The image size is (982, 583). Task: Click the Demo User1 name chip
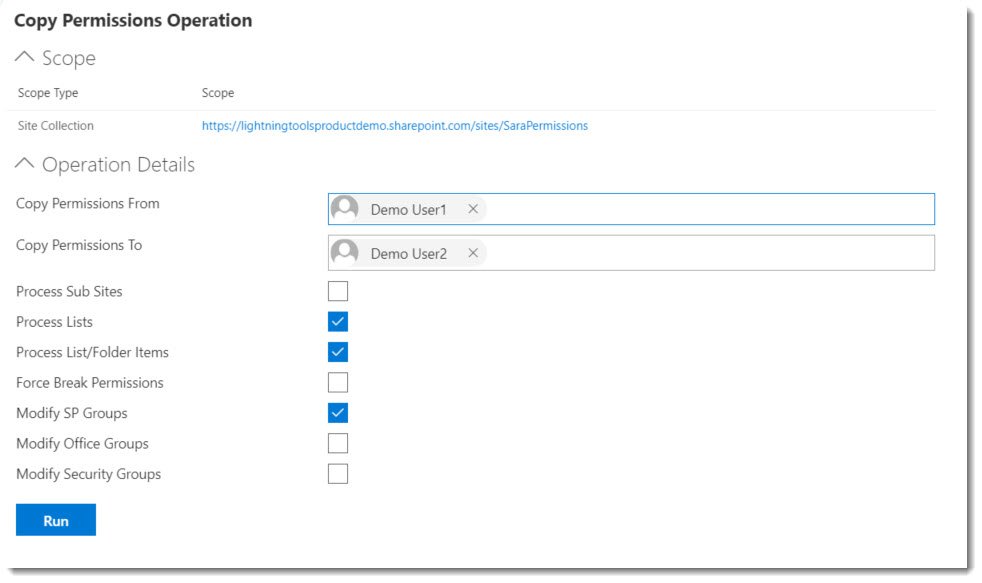coord(408,210)
